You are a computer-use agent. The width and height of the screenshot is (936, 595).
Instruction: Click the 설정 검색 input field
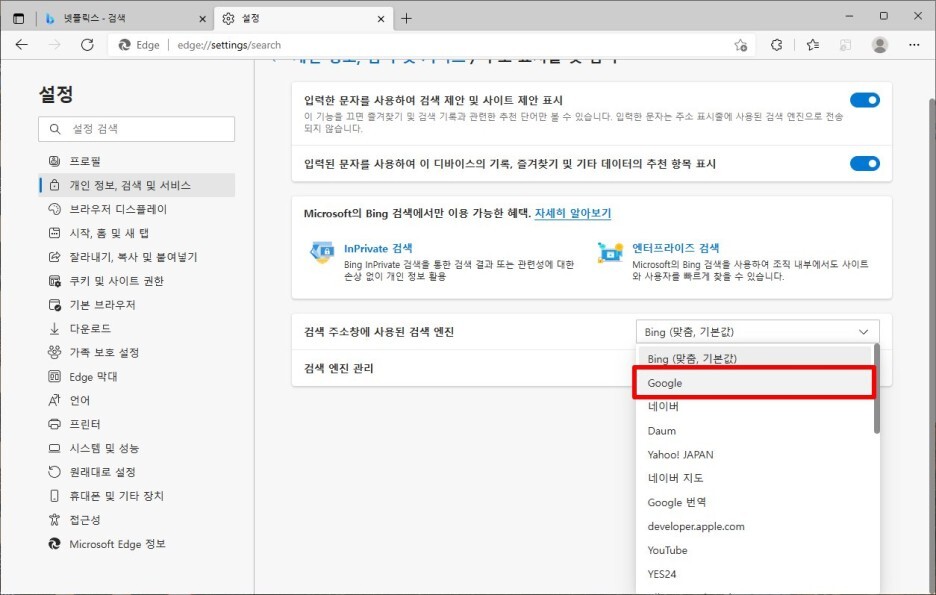[x=136, y=129]
